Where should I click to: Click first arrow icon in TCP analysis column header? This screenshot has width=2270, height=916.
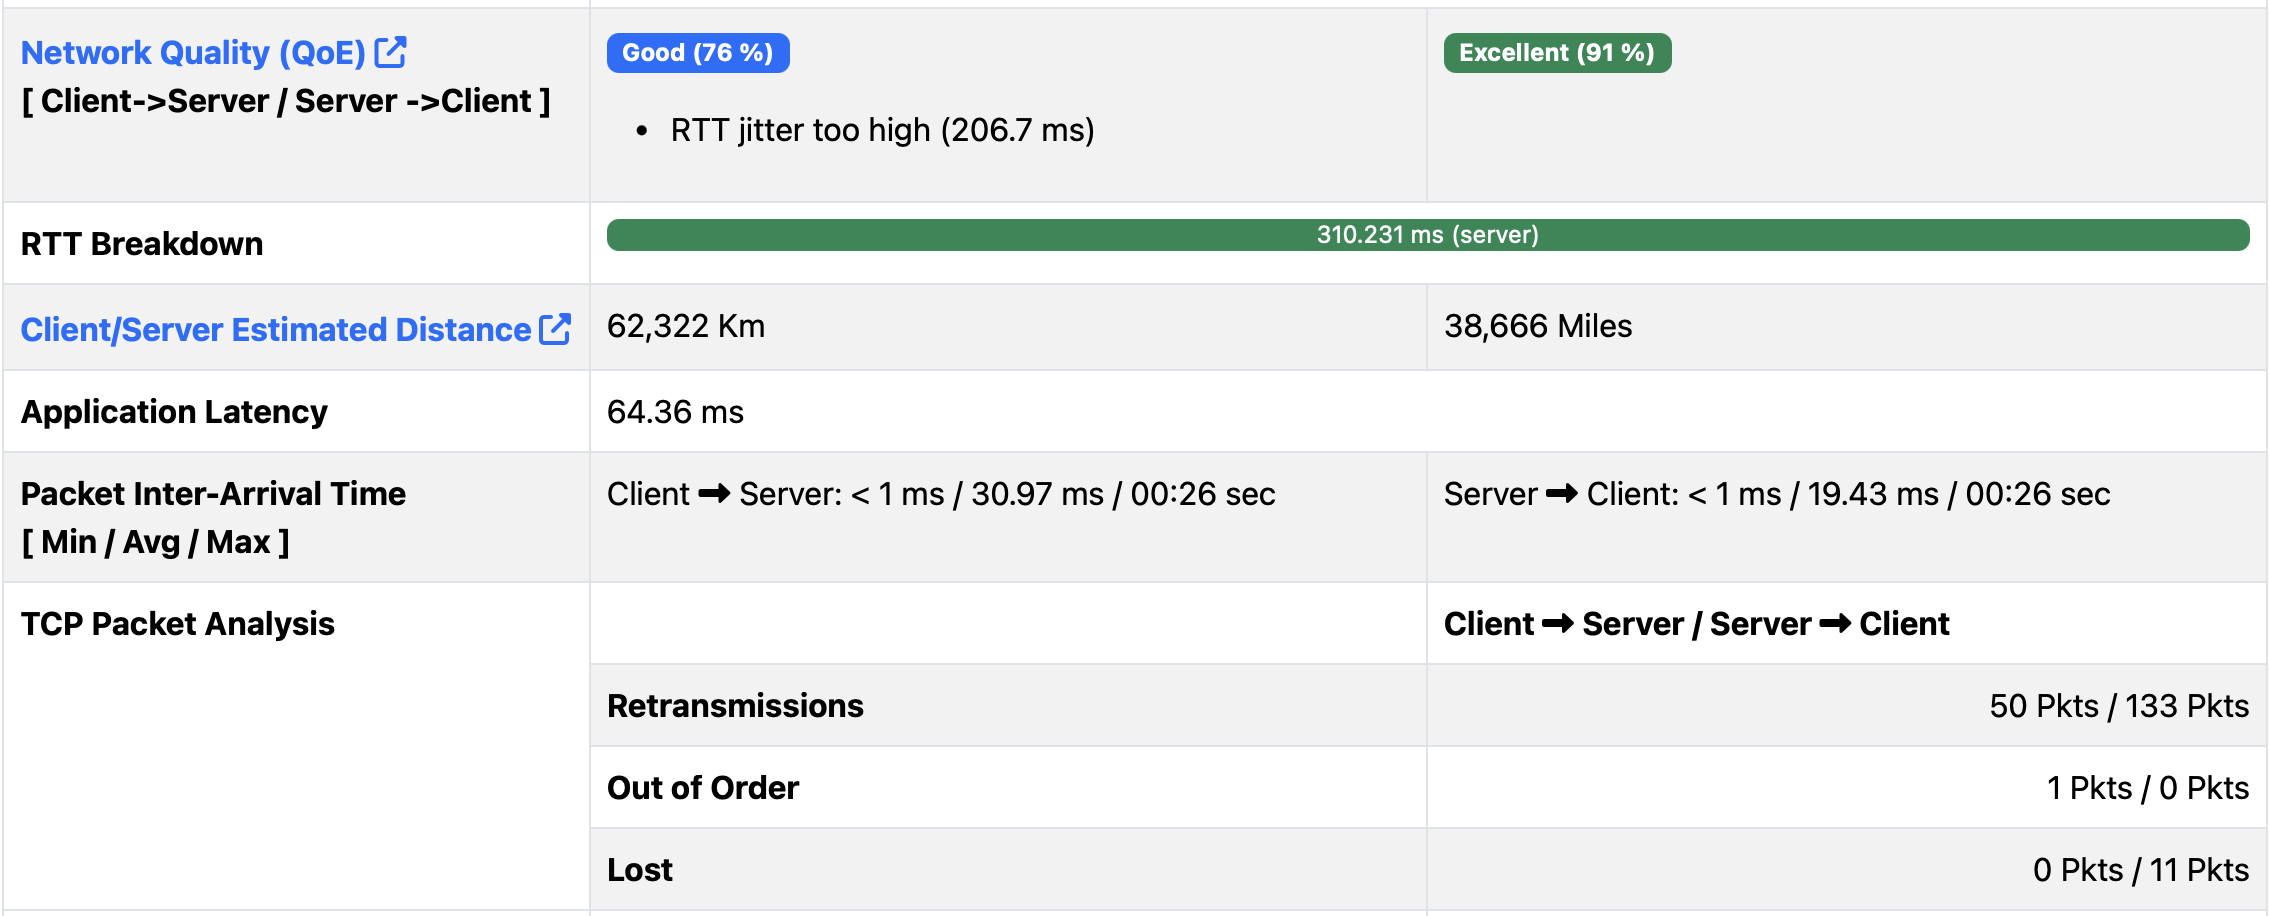1557,624
